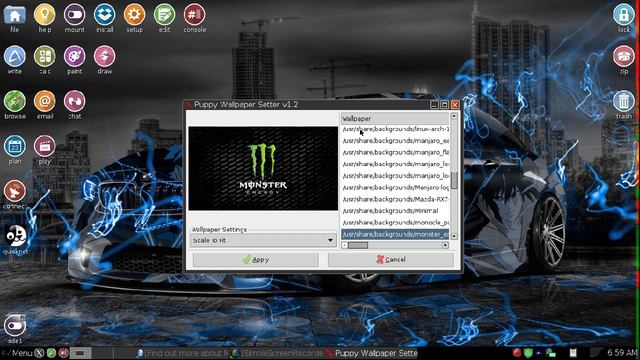Click the Cancel button
Image resolution: width=640 pixels, height=360 pixels.
[391, 260]
